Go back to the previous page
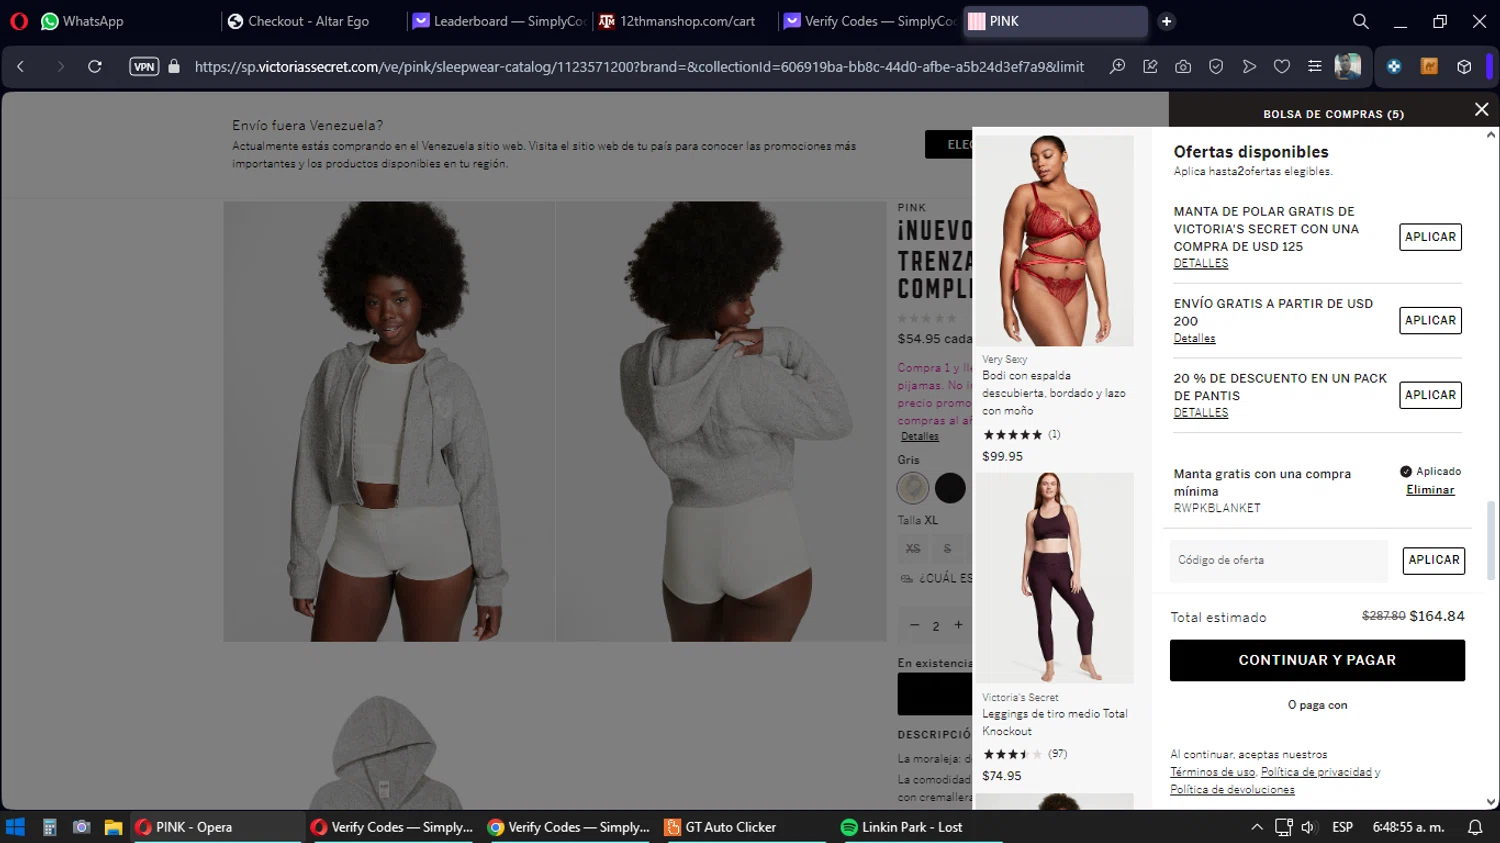The height and width of the screenshot is (843, 1500). [21, 67]
